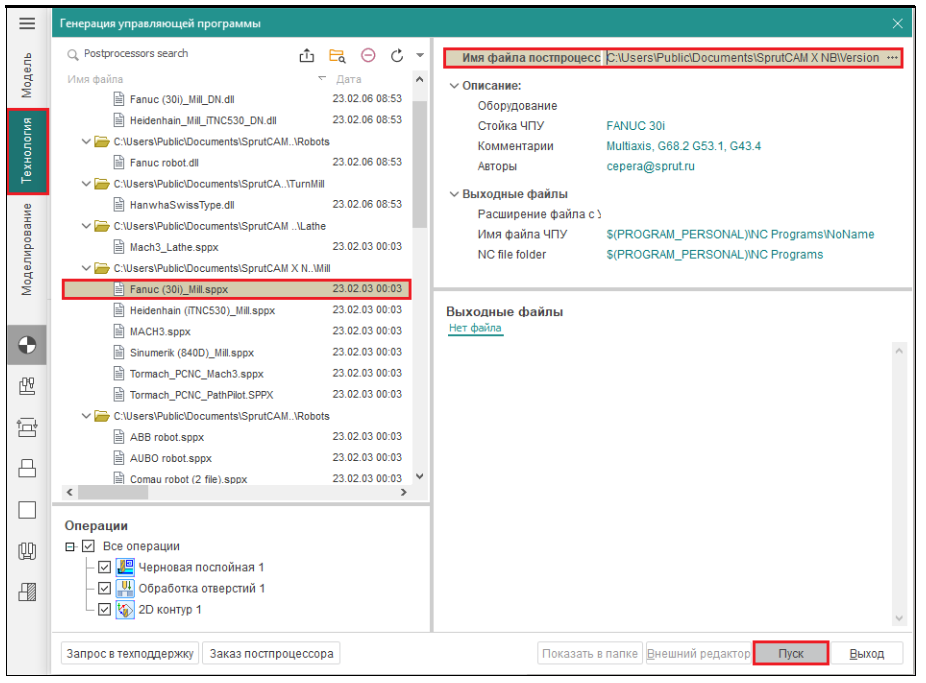Click the black-white circle sidebar icon

[x=27, y=345]
